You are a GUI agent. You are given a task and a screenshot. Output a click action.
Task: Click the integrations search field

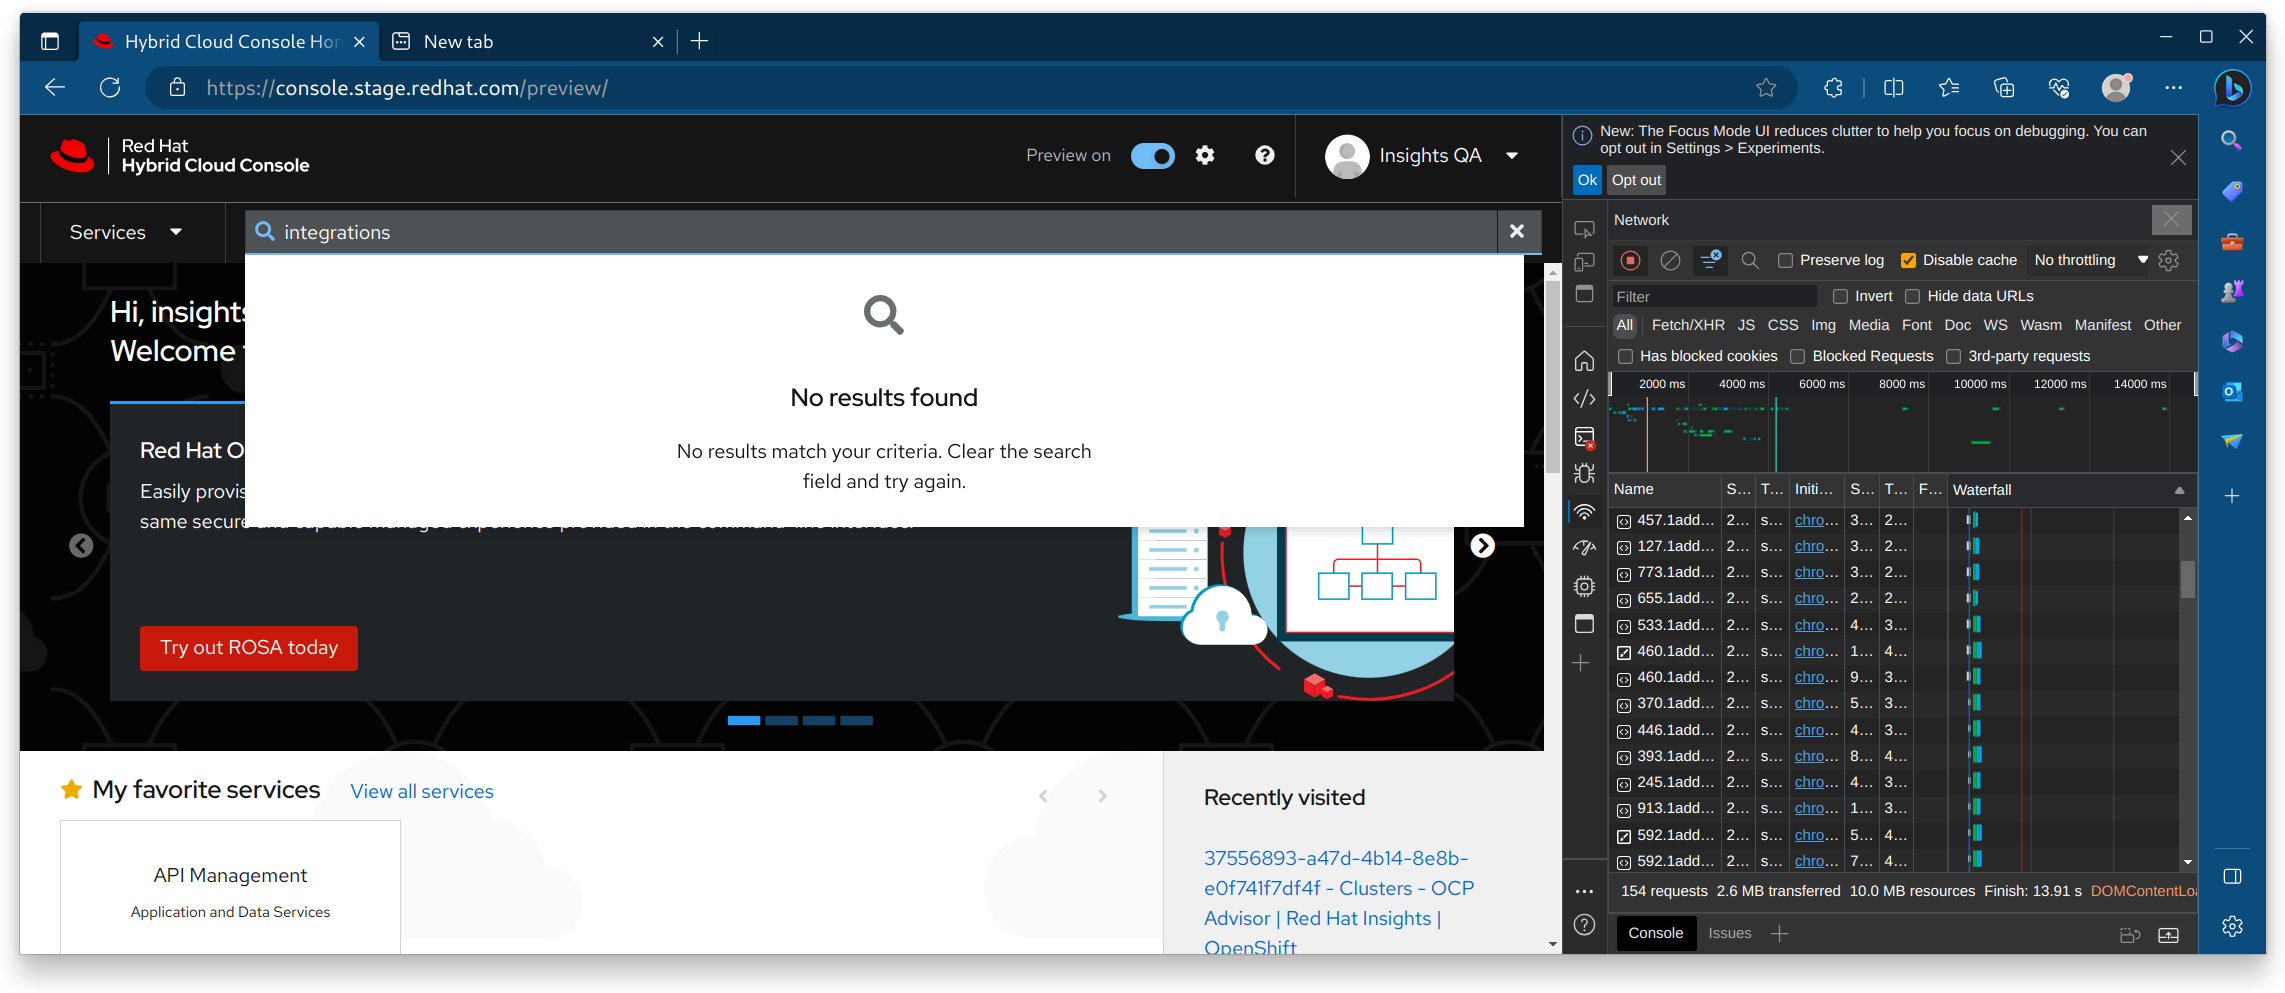[x=870, y=232]
